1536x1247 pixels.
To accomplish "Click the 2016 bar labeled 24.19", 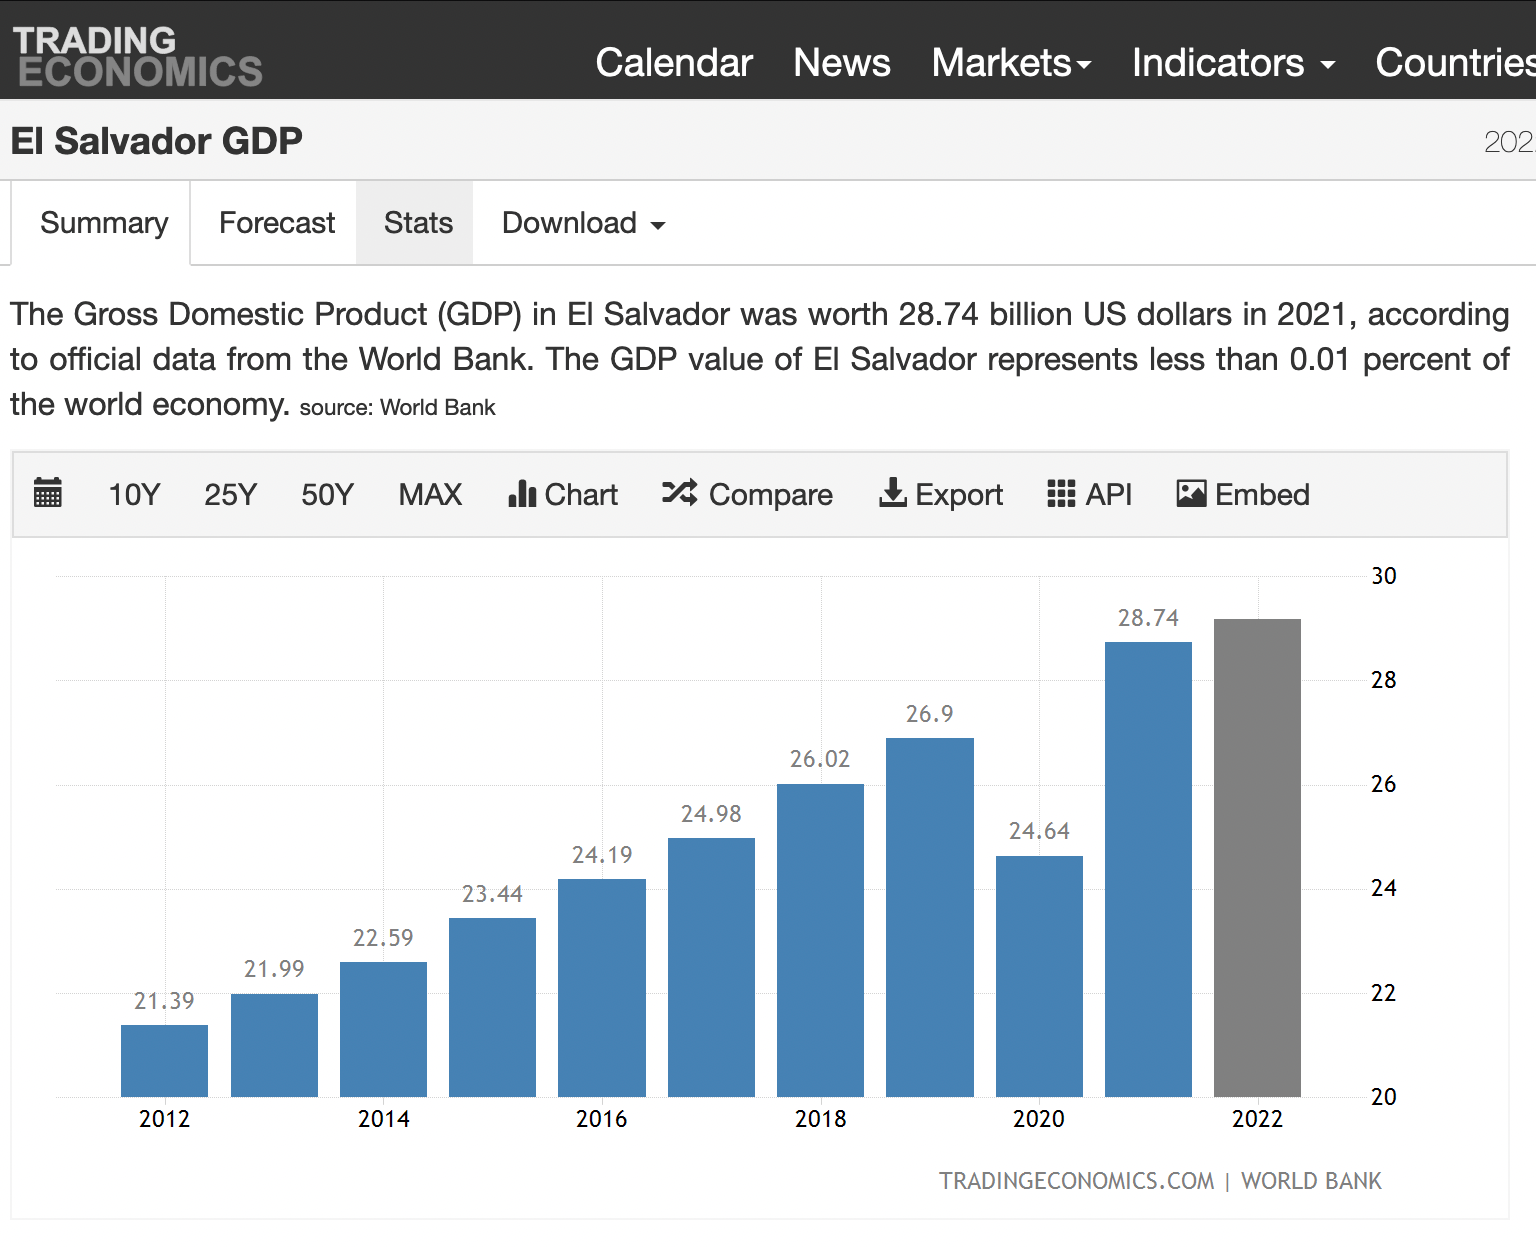I will [x=602, y=988].
